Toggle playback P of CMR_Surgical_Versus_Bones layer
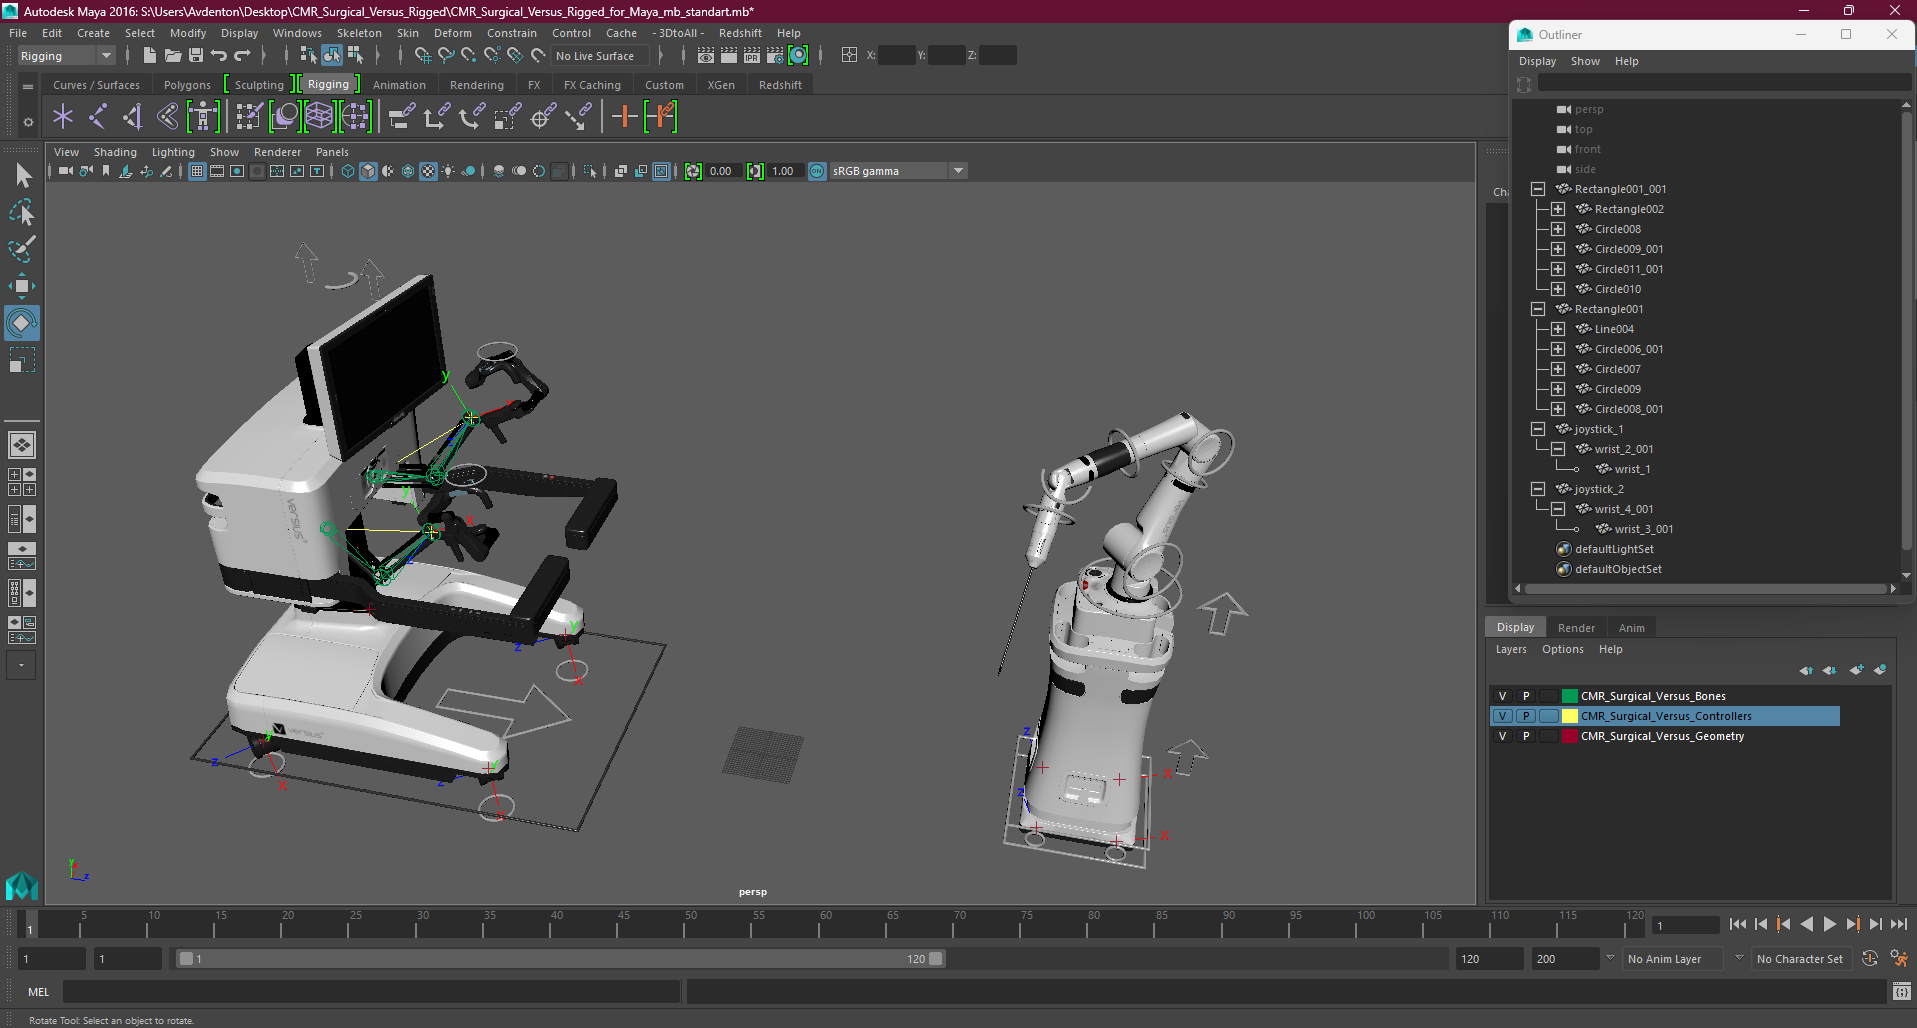Screen dimensions: 1917x1028 (1526, 696)
